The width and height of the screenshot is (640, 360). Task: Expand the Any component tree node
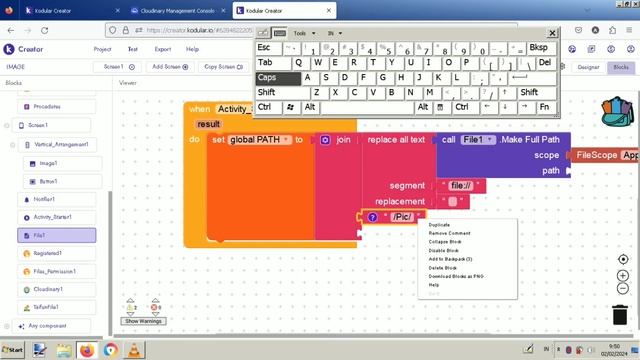tap(7, 326)
